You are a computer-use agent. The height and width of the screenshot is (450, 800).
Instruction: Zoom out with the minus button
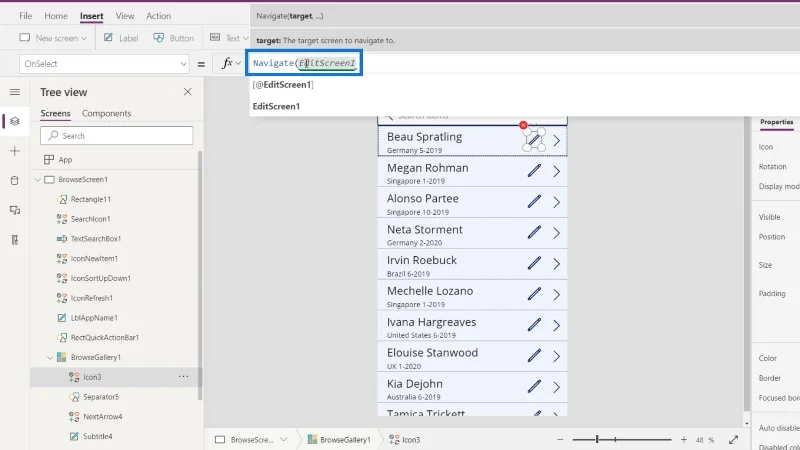[x=560, y=440]
